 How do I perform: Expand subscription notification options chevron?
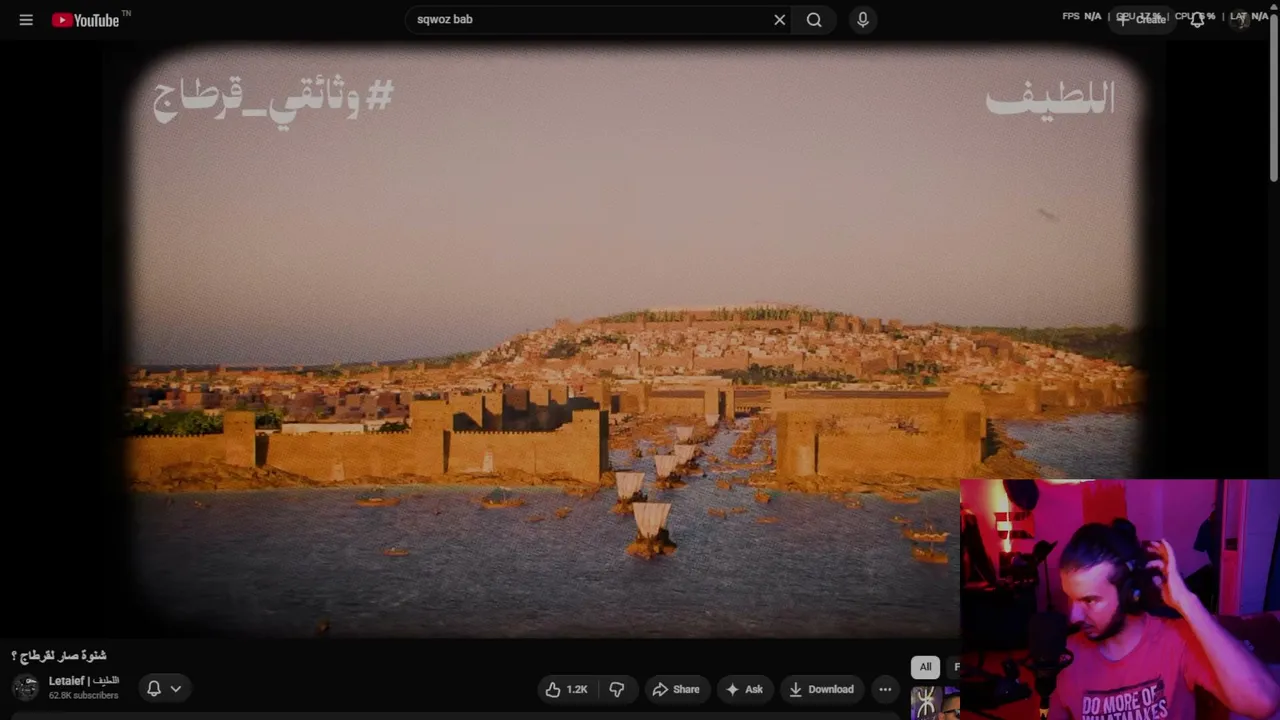[x=176, y=688]
